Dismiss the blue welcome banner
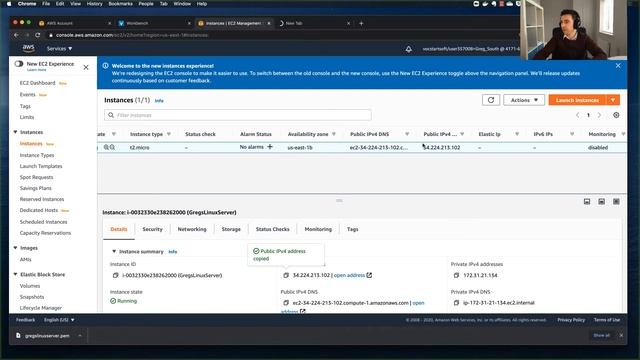 pos(618,65)
